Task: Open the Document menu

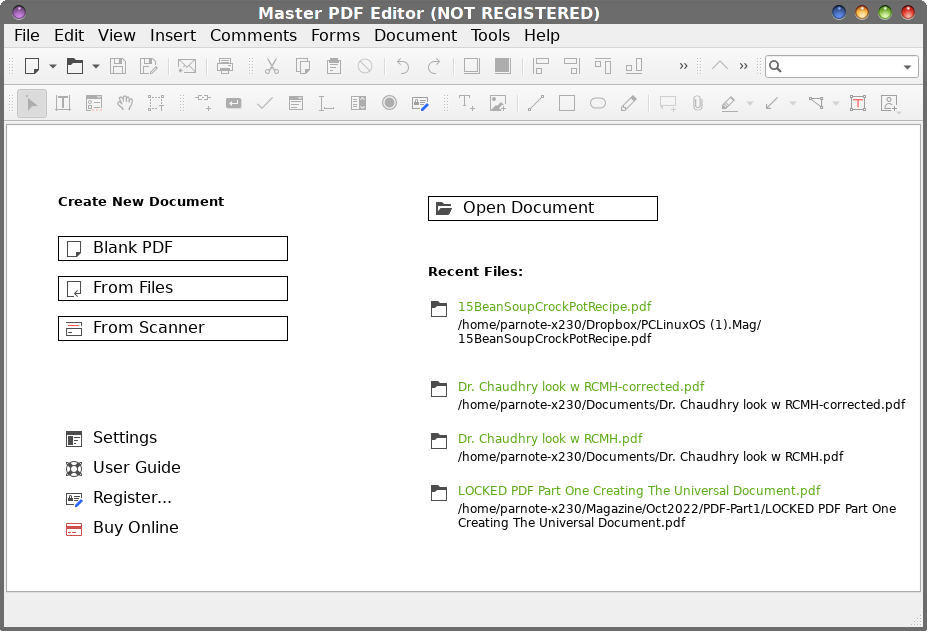Action: tap(415, 35)
